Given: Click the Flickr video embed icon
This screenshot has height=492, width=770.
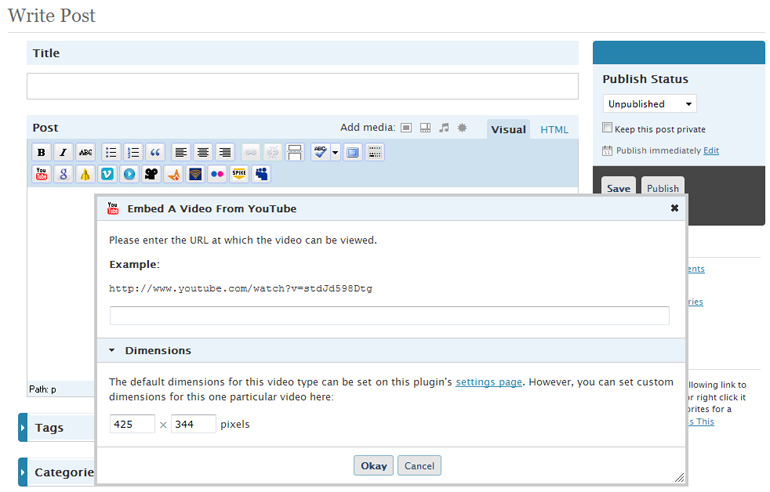Looking at the screenshot, I should click(x=217, y=174).
